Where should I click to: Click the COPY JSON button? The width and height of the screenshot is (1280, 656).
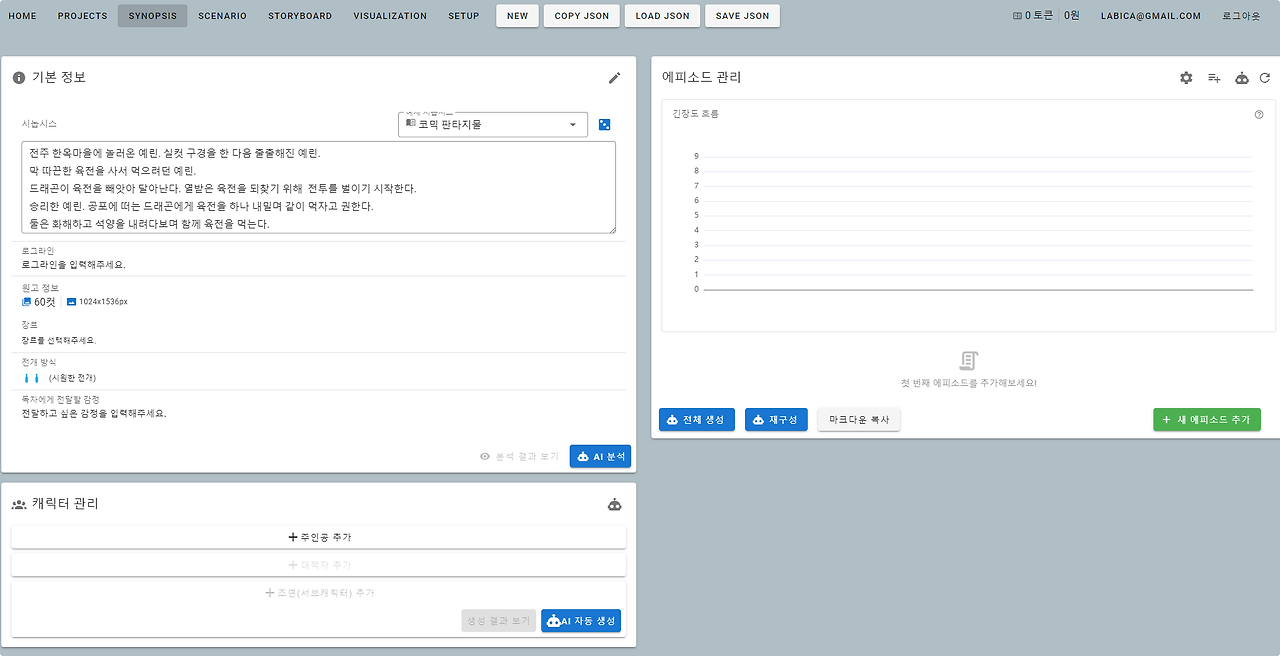(x=582, y=16)
